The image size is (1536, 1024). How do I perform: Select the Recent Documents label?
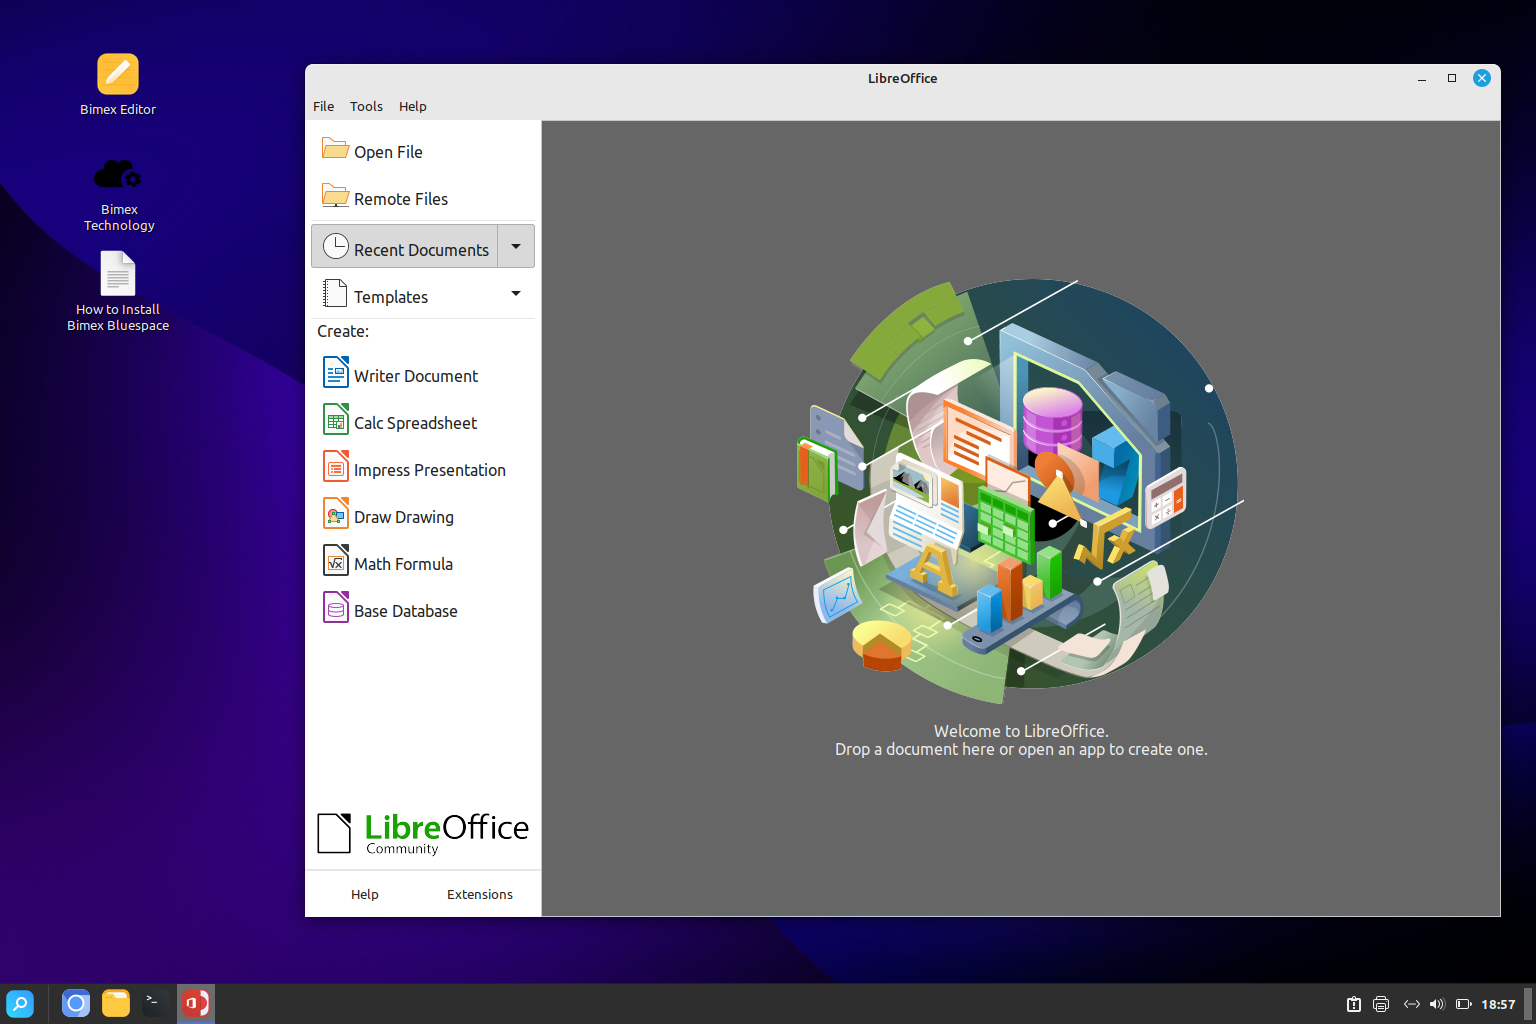coord(421,250)
